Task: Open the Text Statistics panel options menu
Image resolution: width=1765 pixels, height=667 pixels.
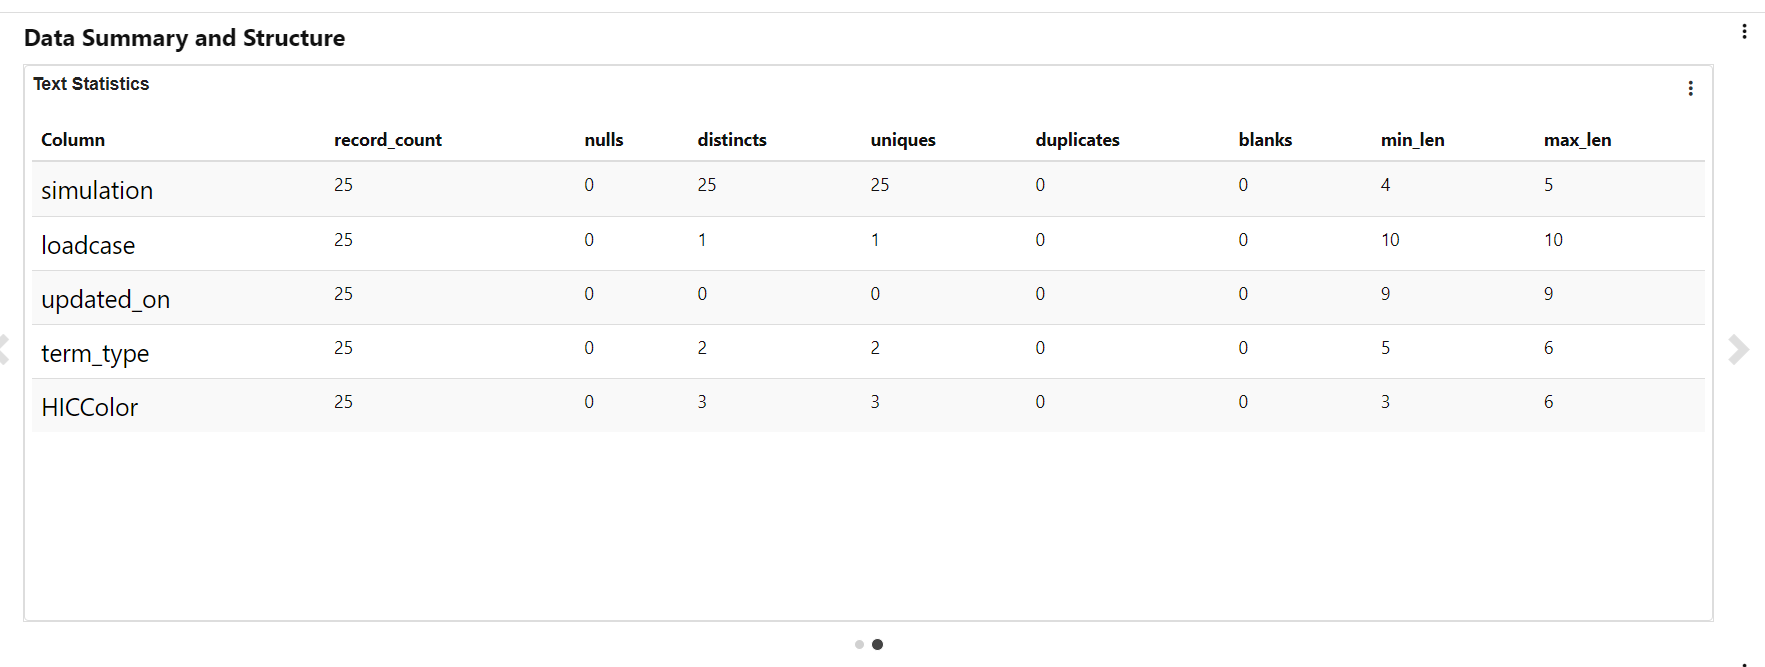Action: click(x=1690, y=89)
